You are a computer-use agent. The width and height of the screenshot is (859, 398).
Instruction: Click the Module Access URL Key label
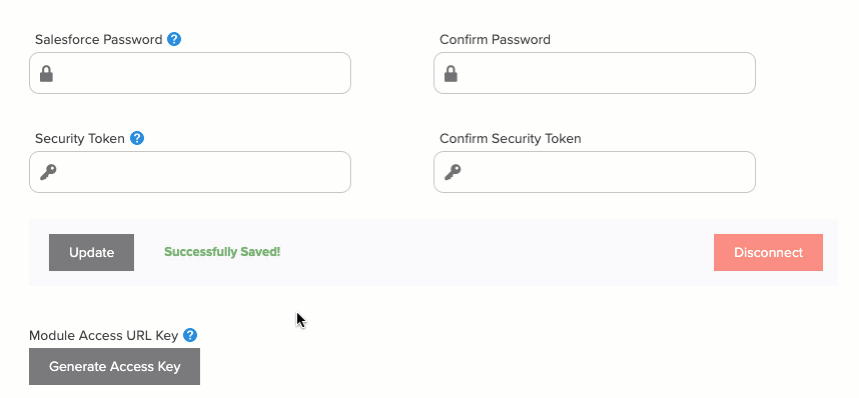point(104,336)
